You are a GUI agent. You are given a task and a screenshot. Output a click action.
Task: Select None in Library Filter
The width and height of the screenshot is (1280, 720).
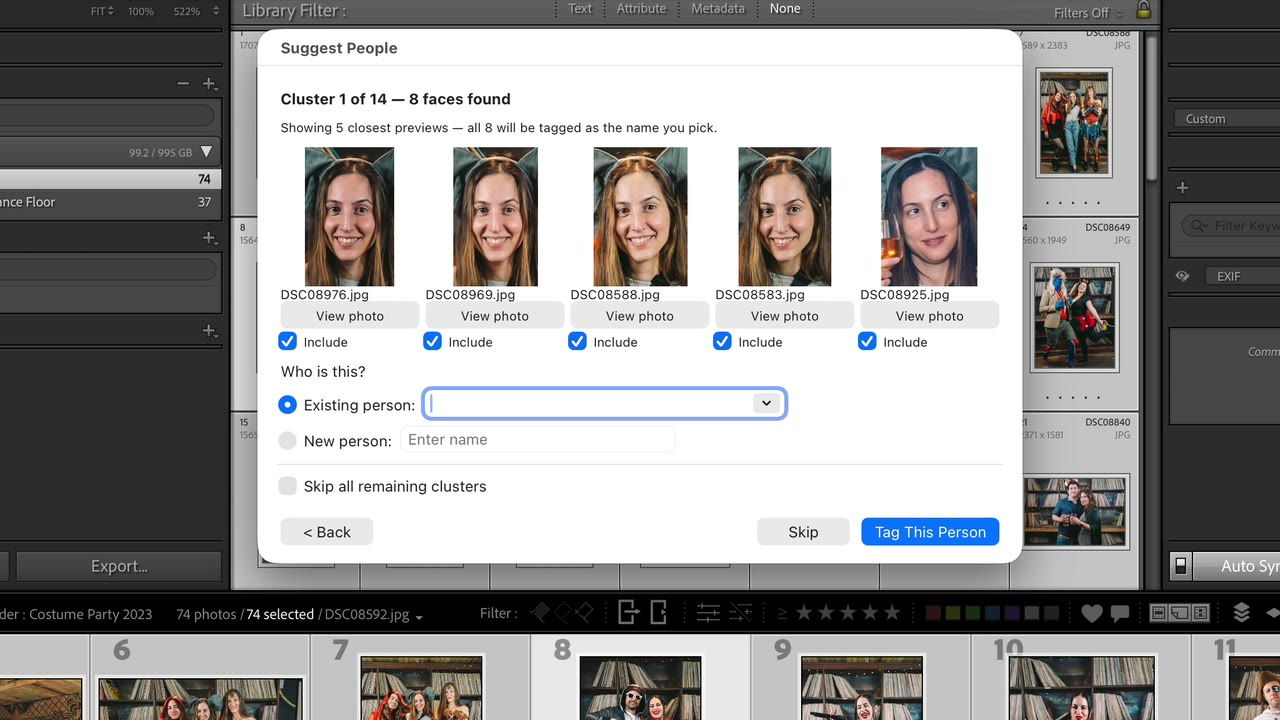click(x=785, y=8)
